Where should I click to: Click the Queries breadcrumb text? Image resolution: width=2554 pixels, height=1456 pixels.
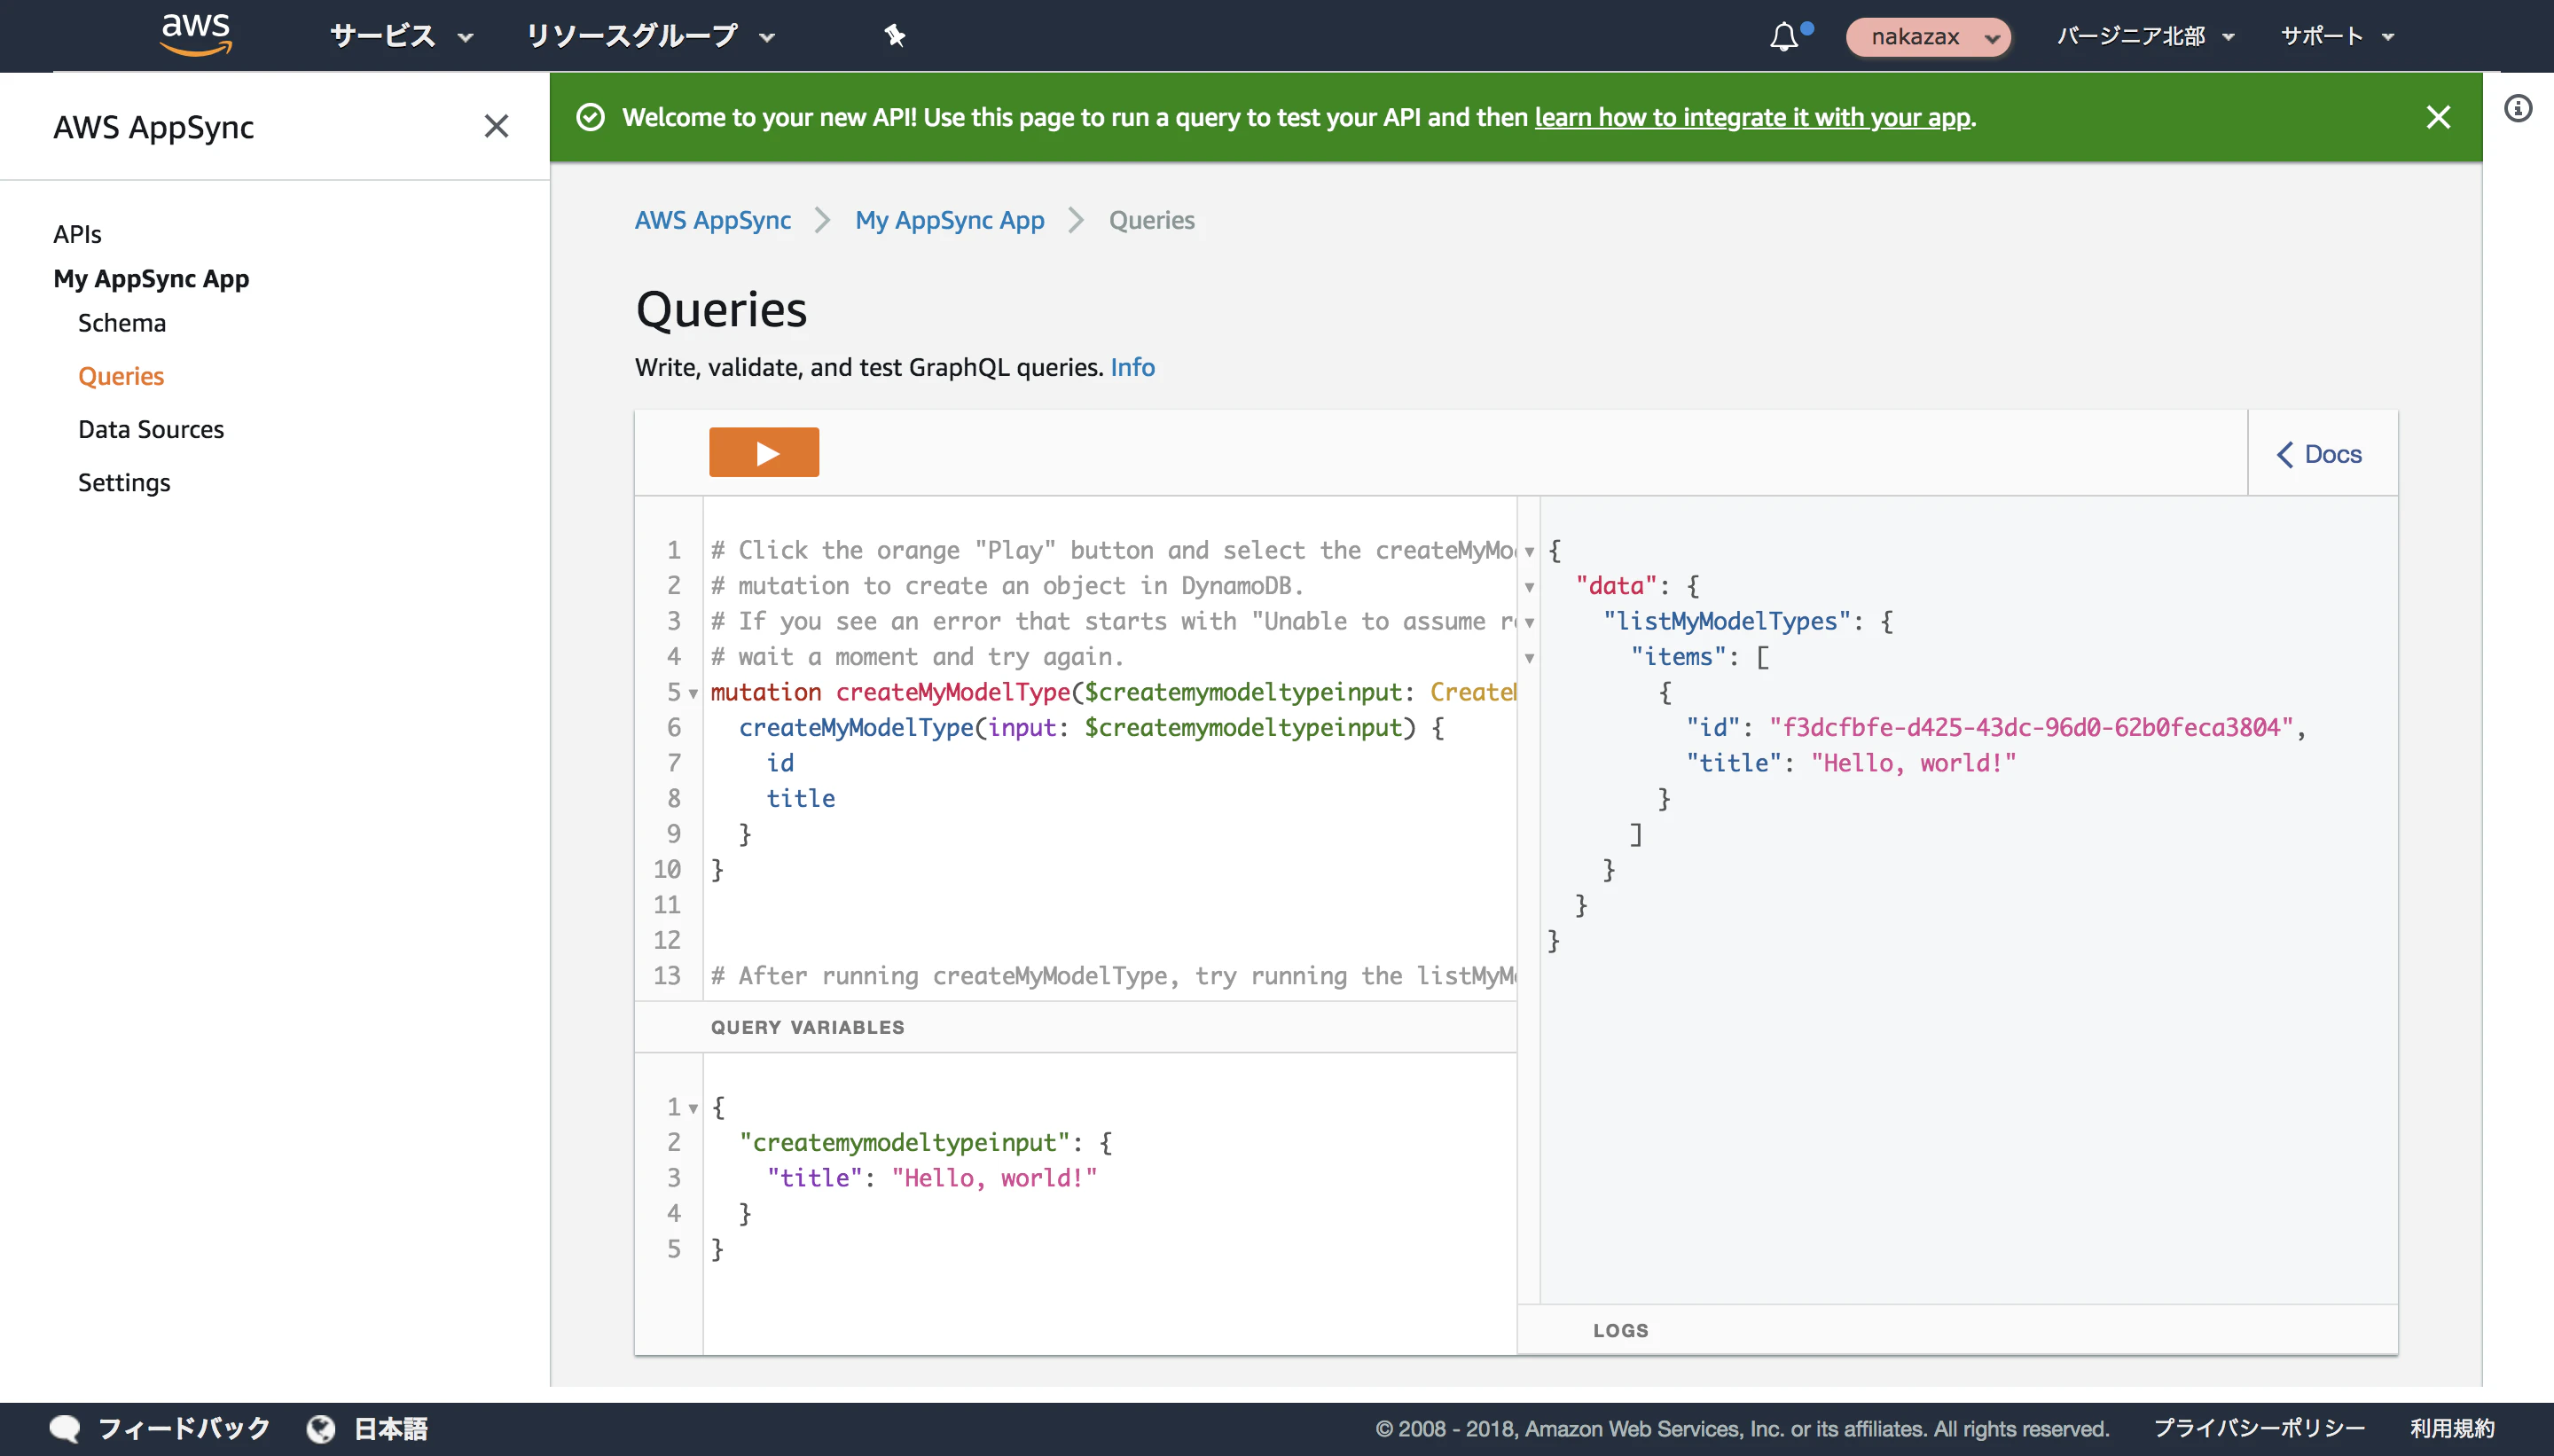point(1152,220)
